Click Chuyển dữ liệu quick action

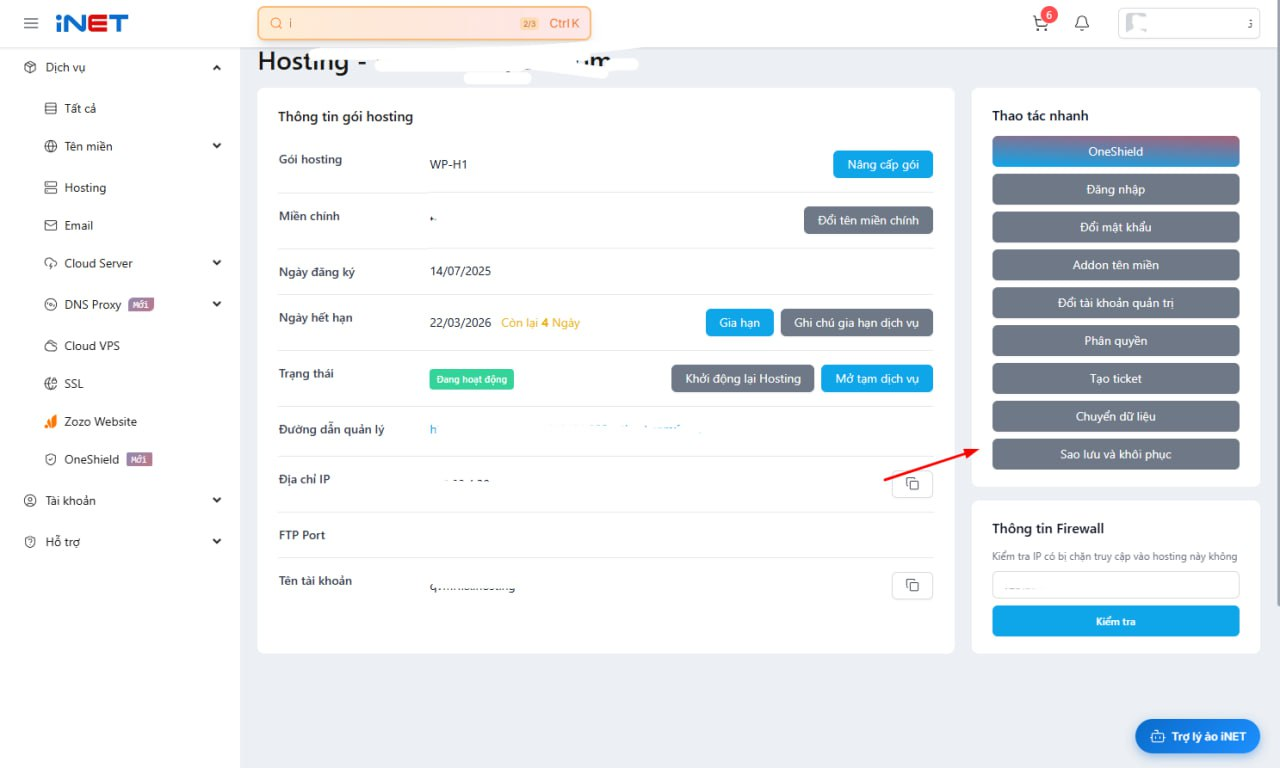1116,416
